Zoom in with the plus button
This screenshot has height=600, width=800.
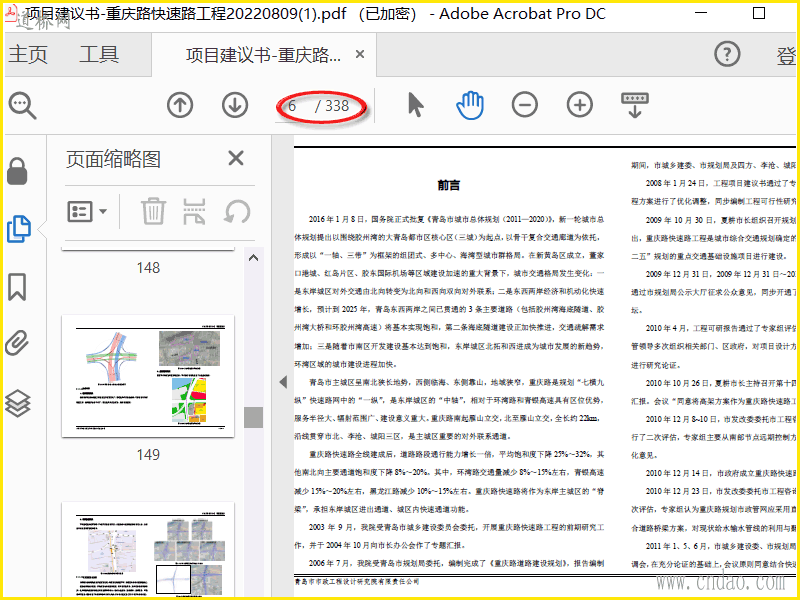[580, 105]
